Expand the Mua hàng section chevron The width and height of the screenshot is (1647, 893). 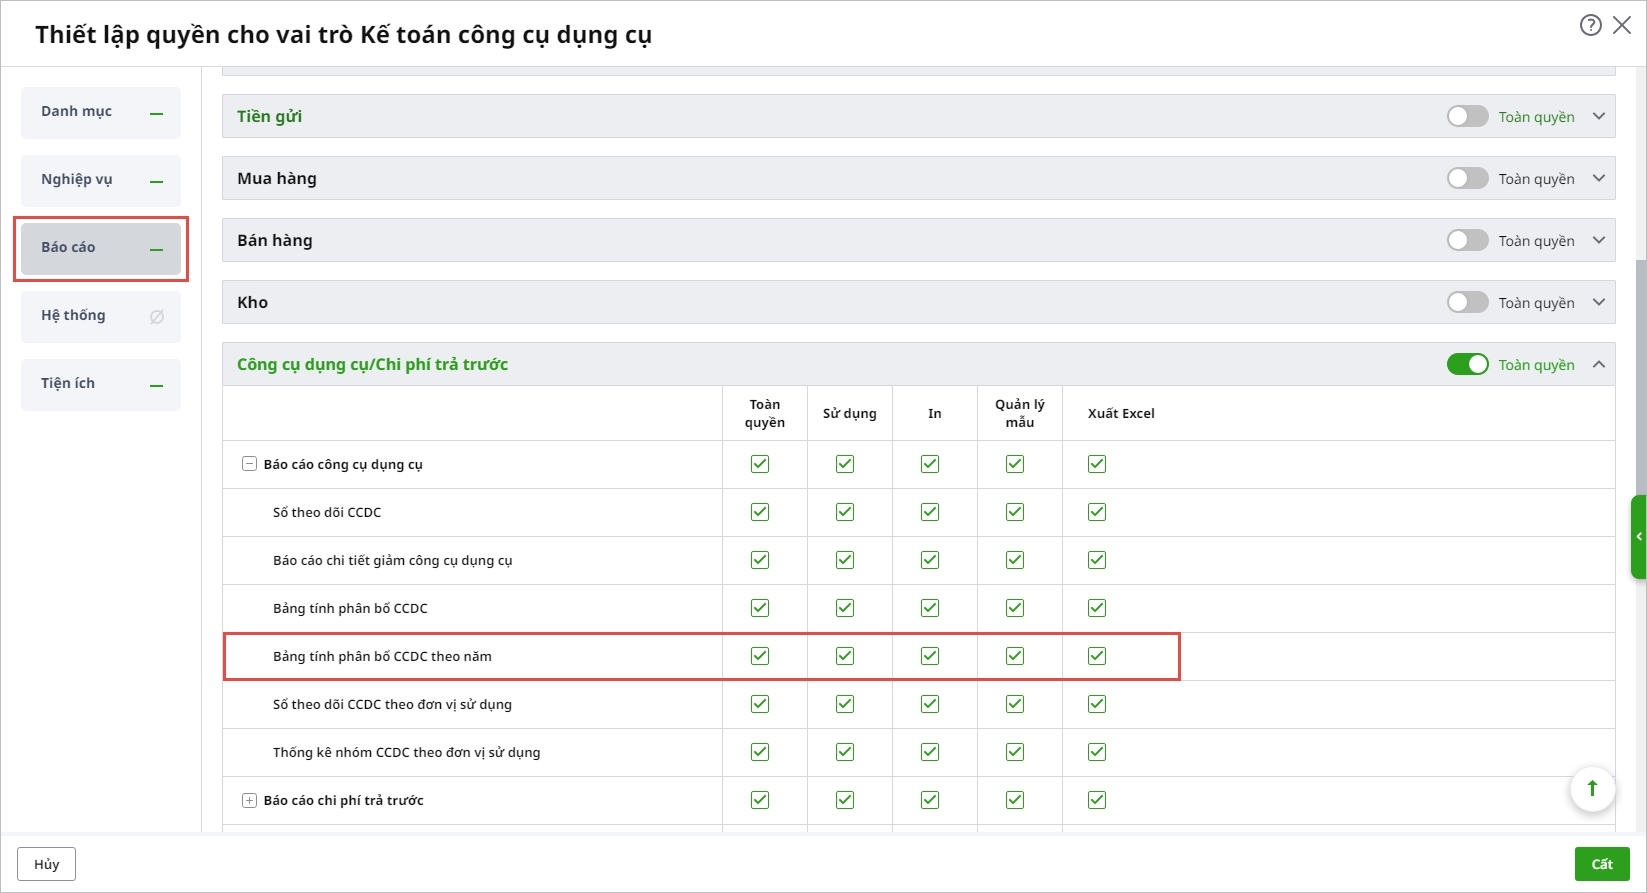point(1599,179)
